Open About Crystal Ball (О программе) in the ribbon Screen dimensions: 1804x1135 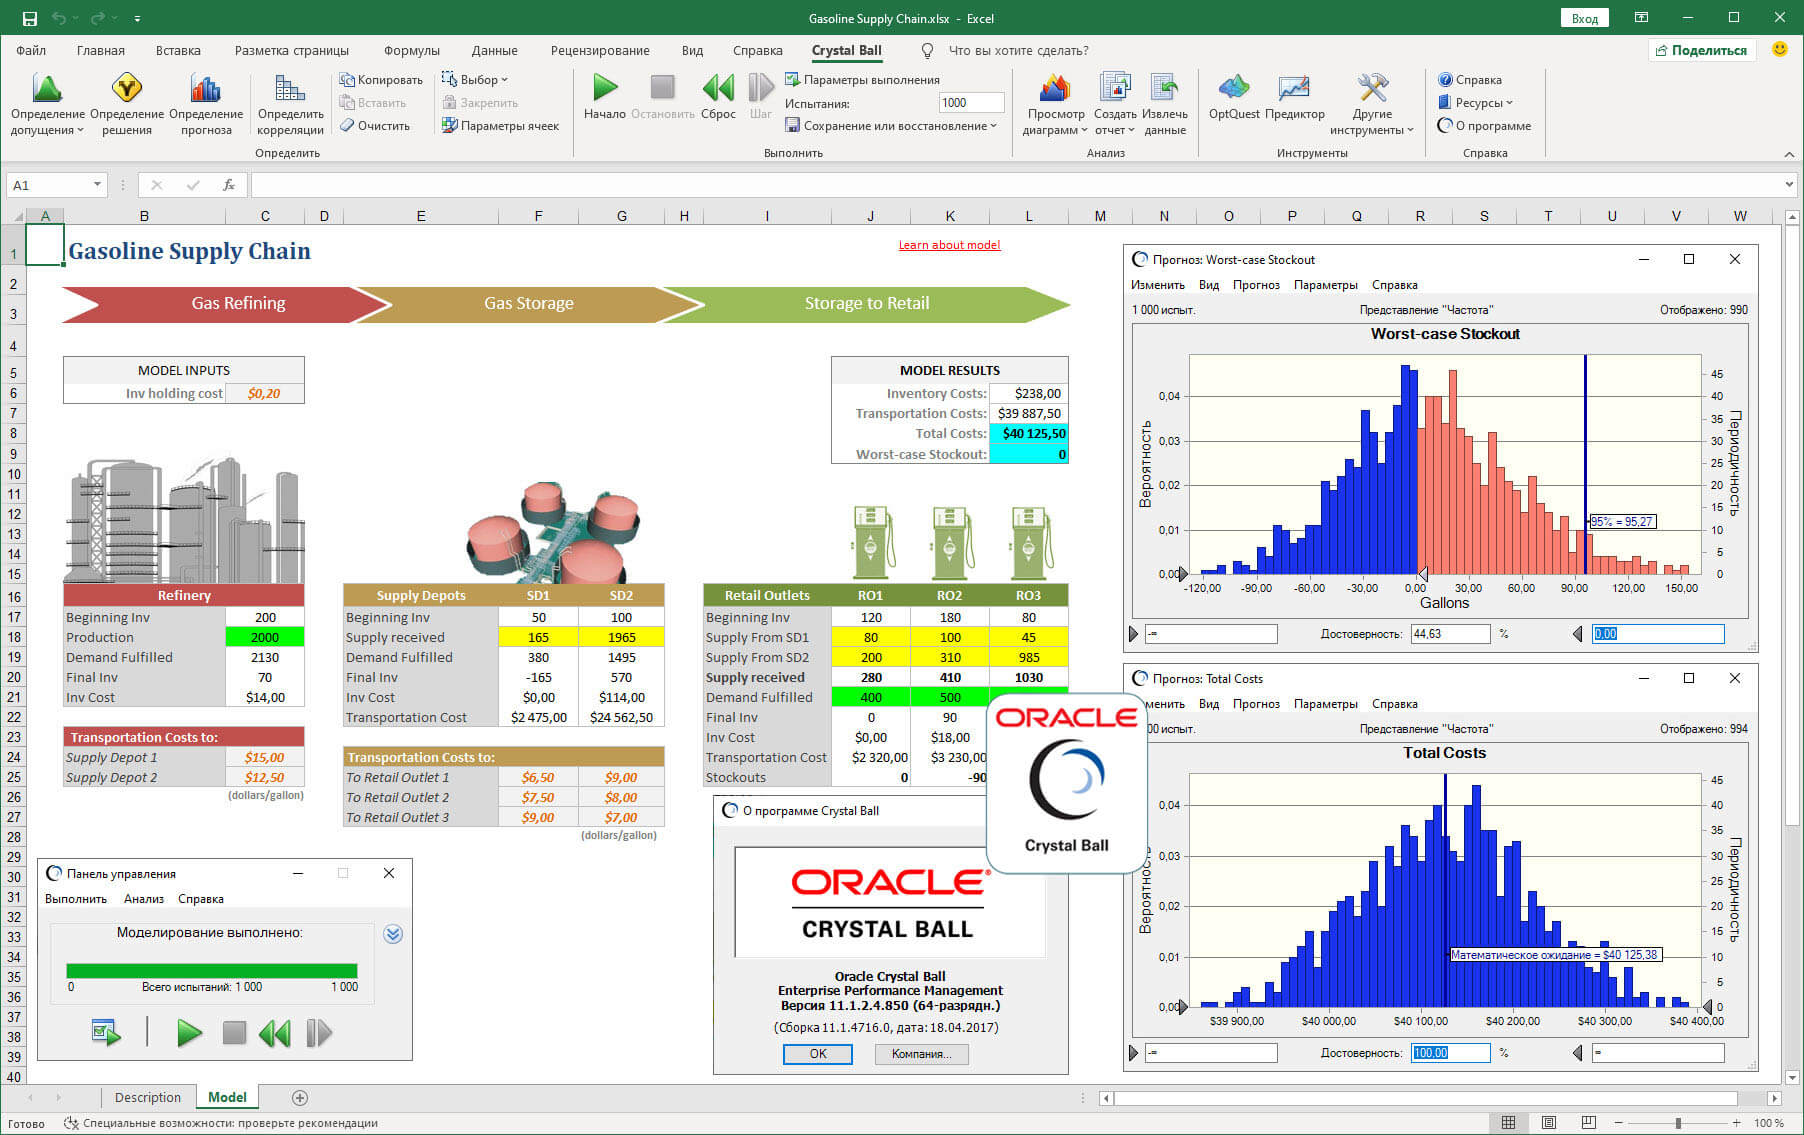coord(1484,126)
